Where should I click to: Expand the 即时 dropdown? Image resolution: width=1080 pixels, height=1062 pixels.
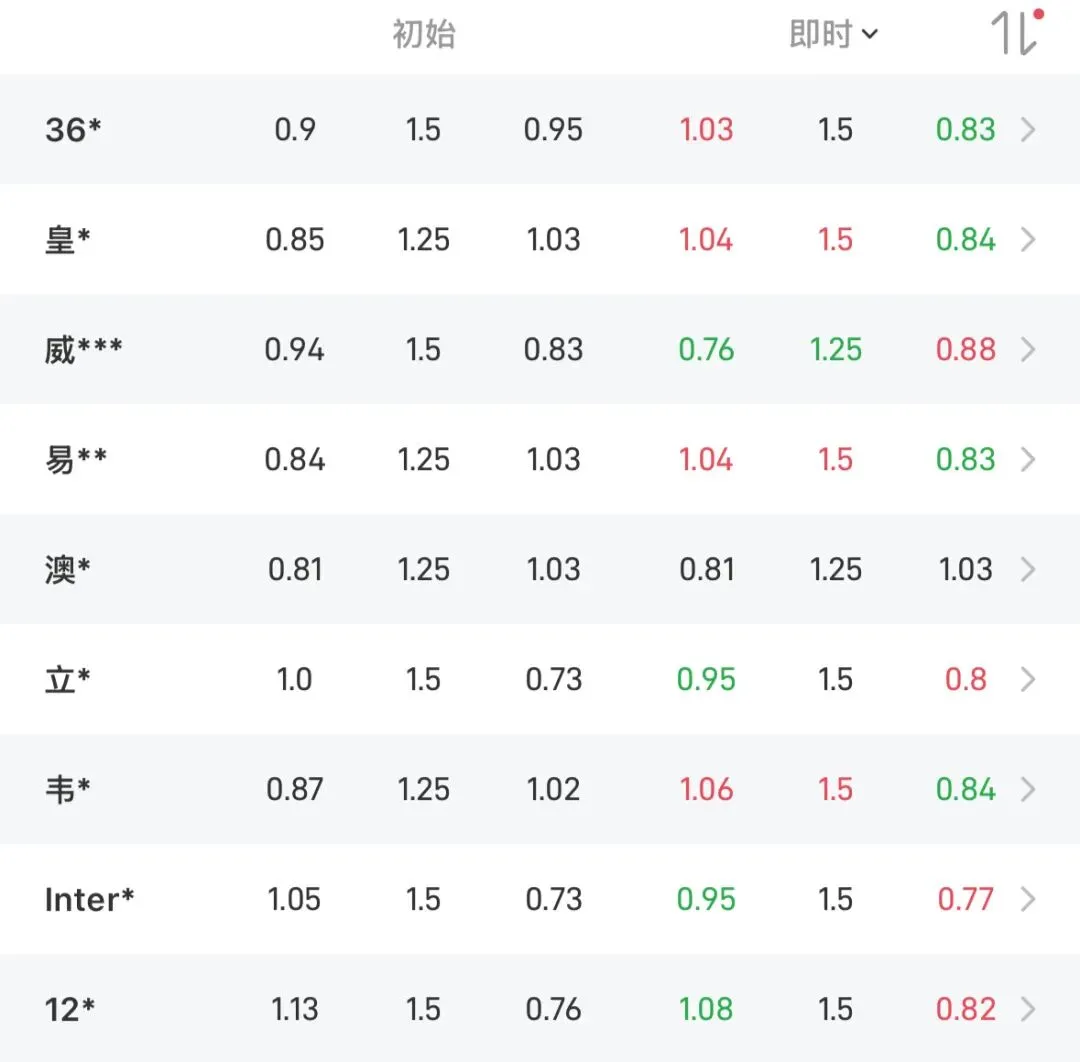click(x=833, y=34)
